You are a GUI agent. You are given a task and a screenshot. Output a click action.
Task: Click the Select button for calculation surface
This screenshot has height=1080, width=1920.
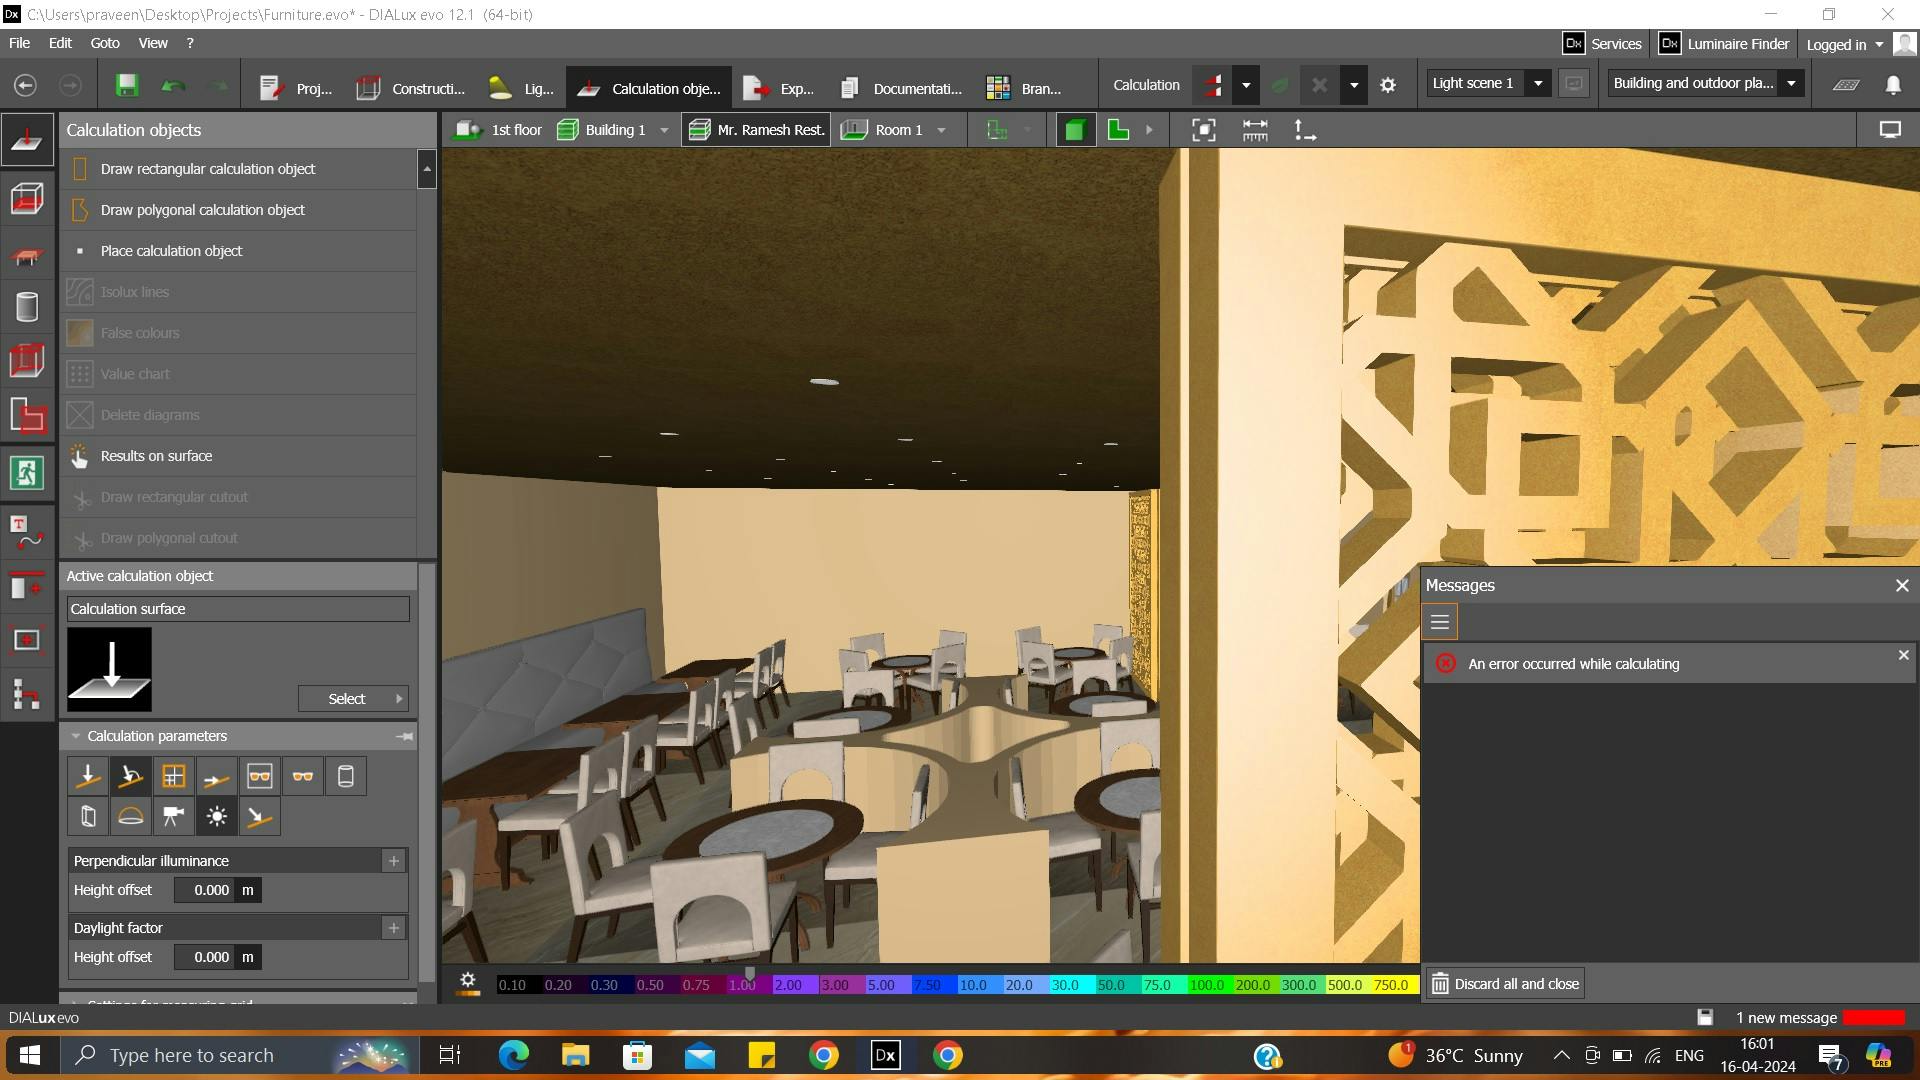347,698
